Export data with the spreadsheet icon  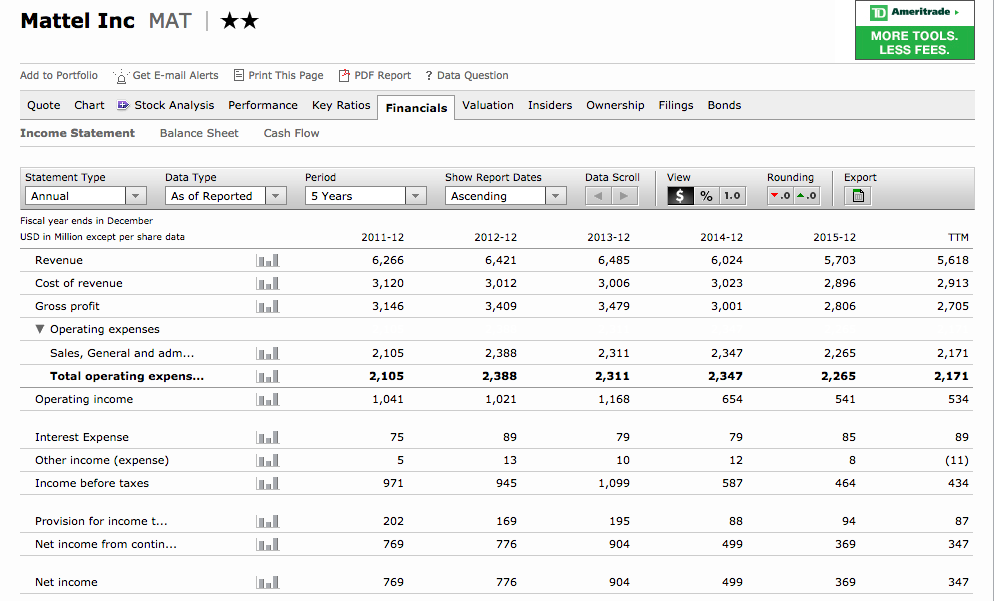click(858, 196)
